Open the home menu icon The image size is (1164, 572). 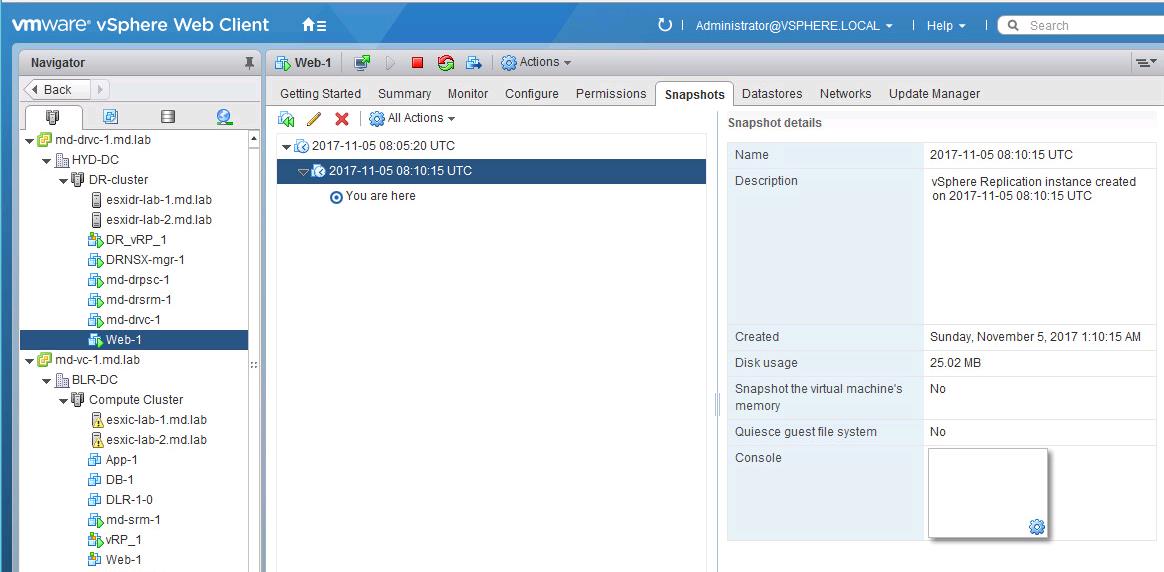(314, 25)
